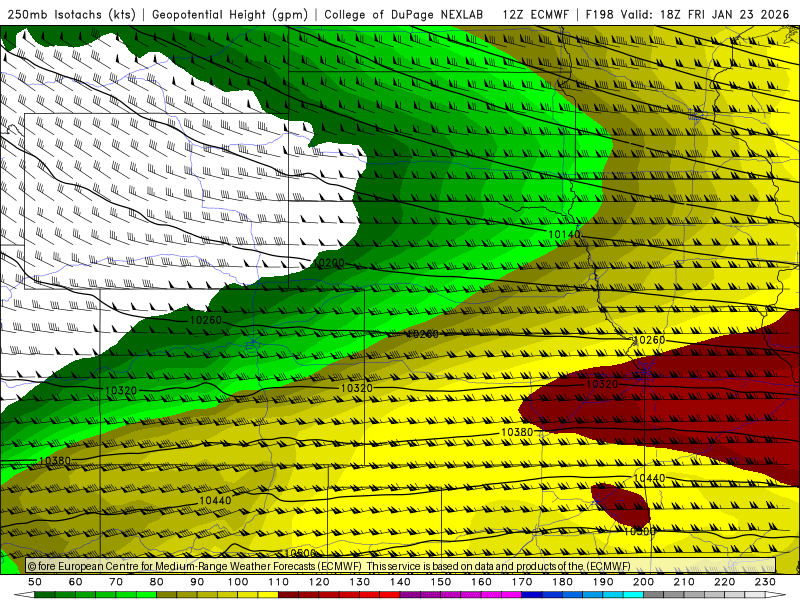
Task: Click the 100 value on color scale
Action: pyautogui.click(x=238, y=582)
